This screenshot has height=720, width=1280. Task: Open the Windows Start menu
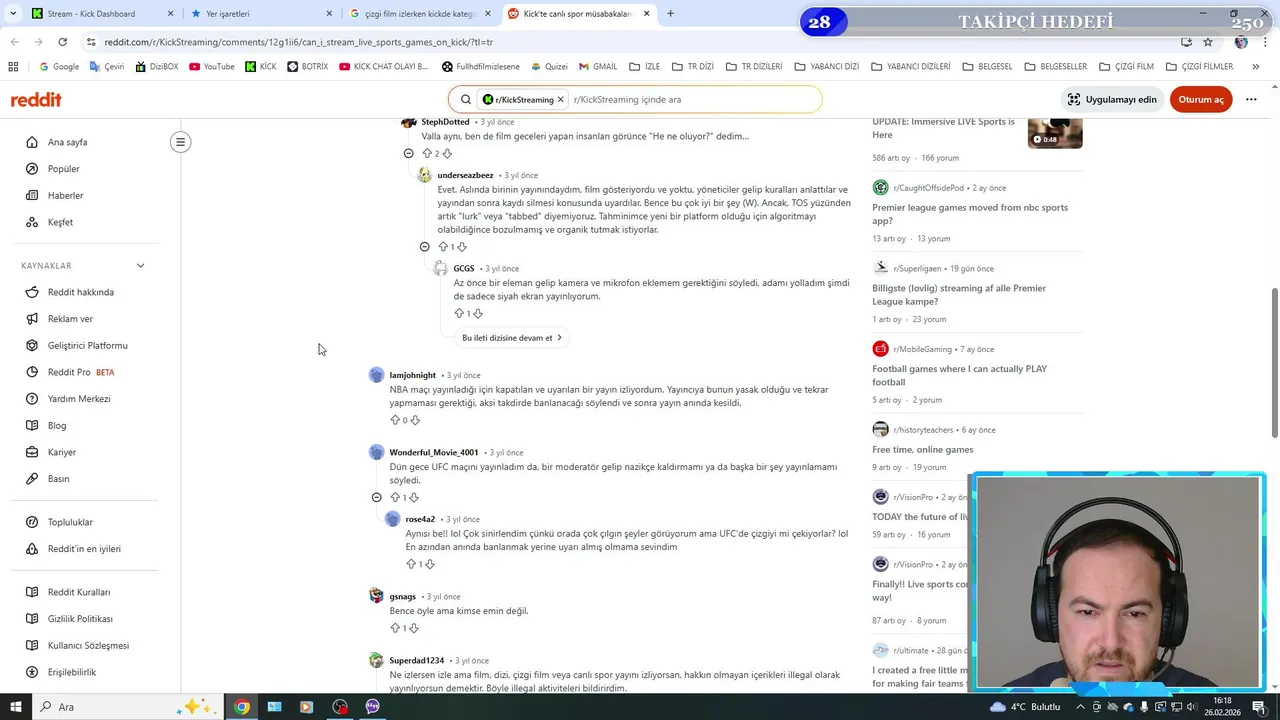click(x=15, y=707)
